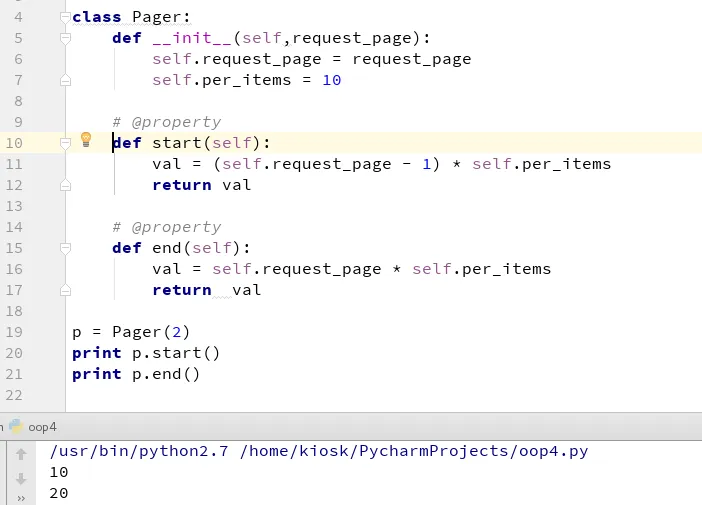Click the Python icon beside oop4
This screenshot has width=702, height=505.
[16, 426]
